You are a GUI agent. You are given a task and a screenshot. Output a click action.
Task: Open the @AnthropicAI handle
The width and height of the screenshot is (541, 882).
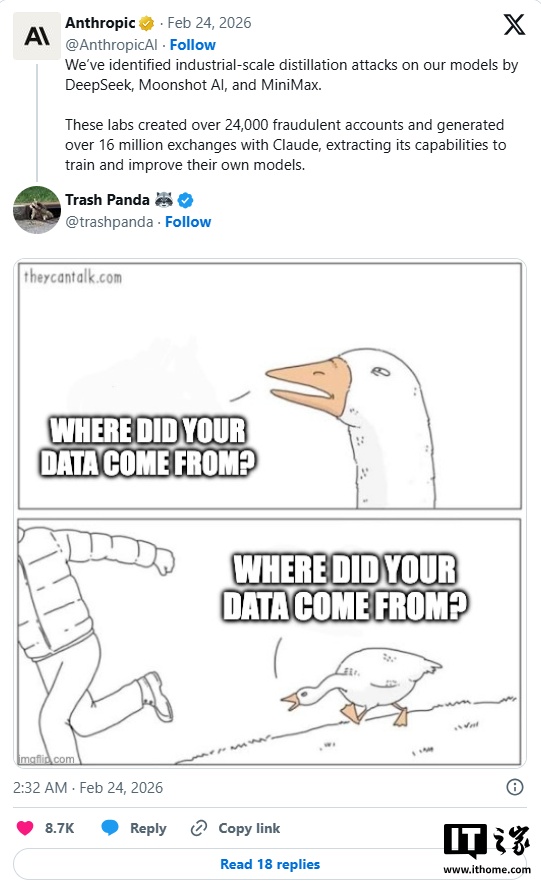click(111, 45)
